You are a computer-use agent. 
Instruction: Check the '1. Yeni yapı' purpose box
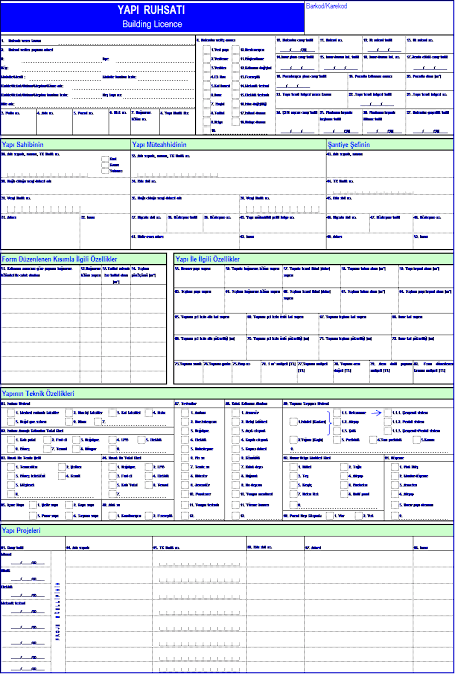pos(207,49)
